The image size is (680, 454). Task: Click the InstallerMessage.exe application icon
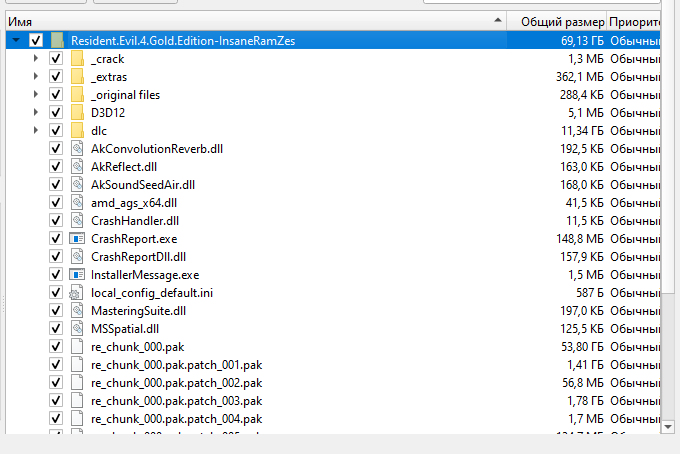pos(77,274)
